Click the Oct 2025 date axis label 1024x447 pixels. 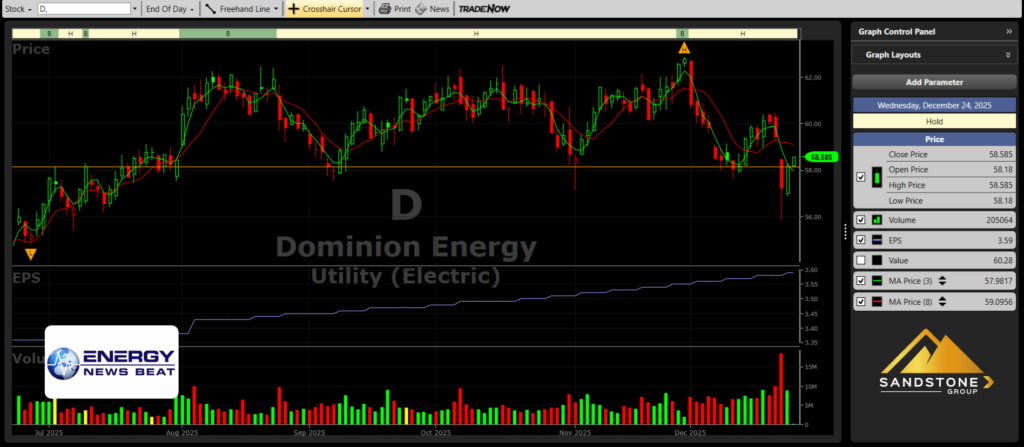click(436, 433)
